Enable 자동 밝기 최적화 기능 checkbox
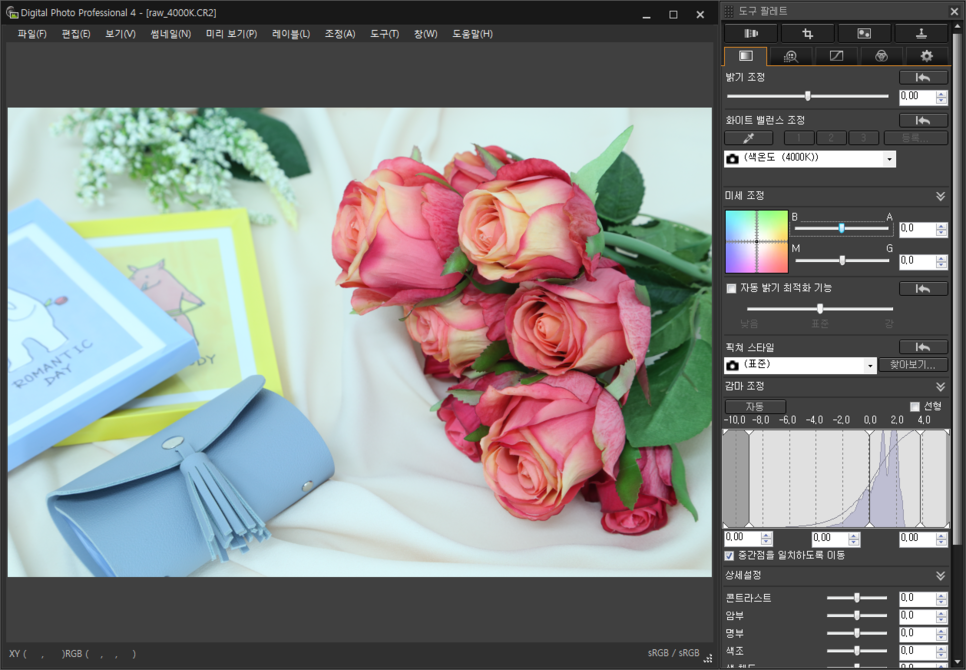 pyautogui.click(x=731, y=288)
